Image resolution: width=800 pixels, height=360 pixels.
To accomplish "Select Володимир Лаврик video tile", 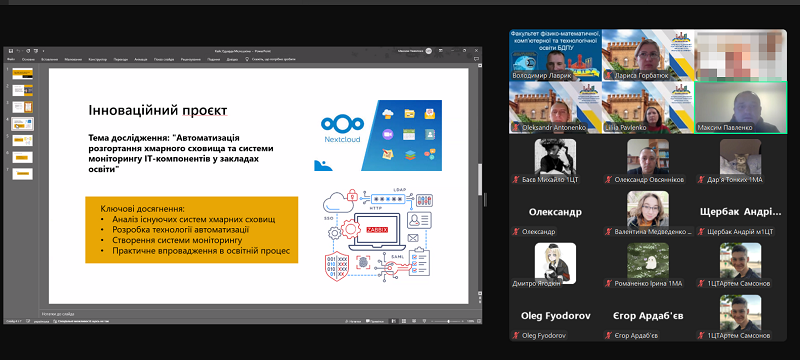I will pyautogui.click(x=555, y=55).
